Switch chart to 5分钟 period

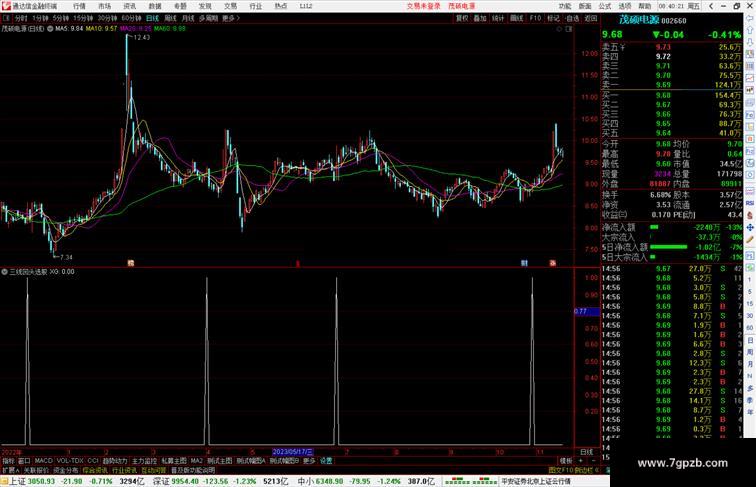61,18
